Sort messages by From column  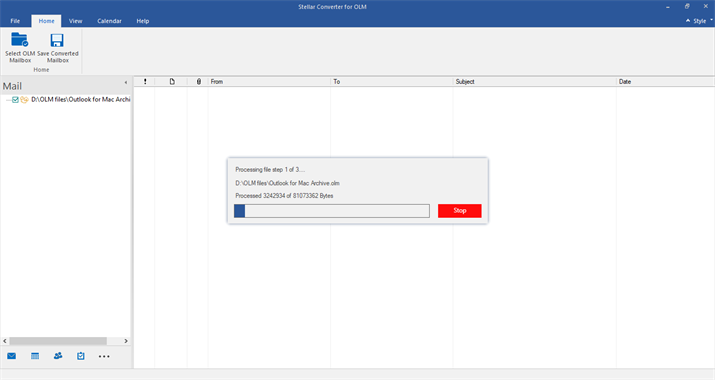269,82
